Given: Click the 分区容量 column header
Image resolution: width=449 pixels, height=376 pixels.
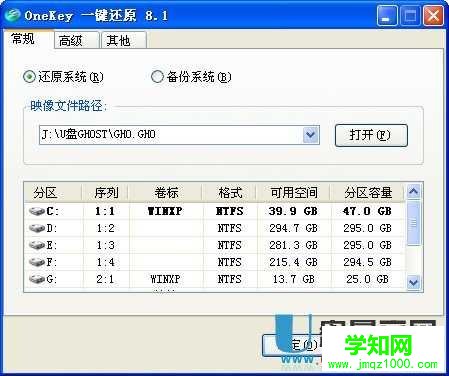Looking at the screenshot, I should click(x=368, y=193).
